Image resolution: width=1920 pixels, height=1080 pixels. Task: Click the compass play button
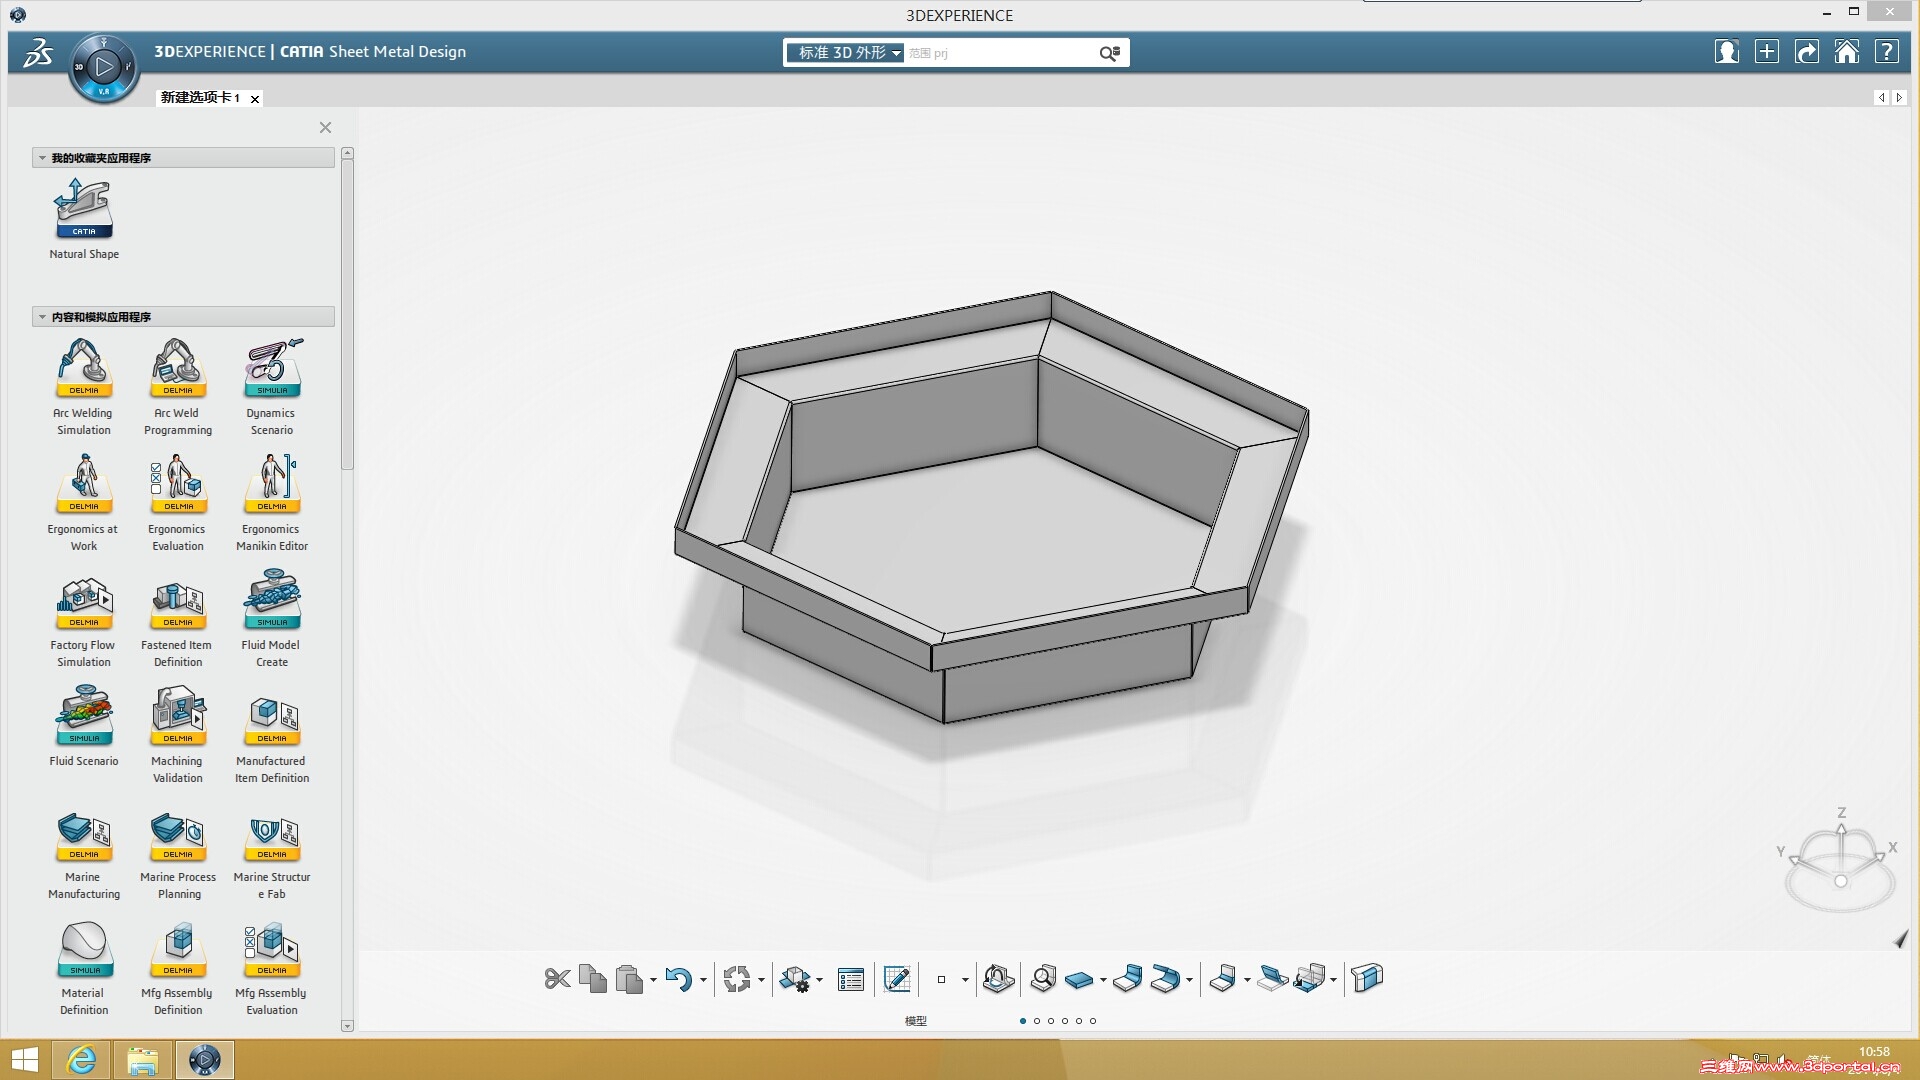[104, 67]
